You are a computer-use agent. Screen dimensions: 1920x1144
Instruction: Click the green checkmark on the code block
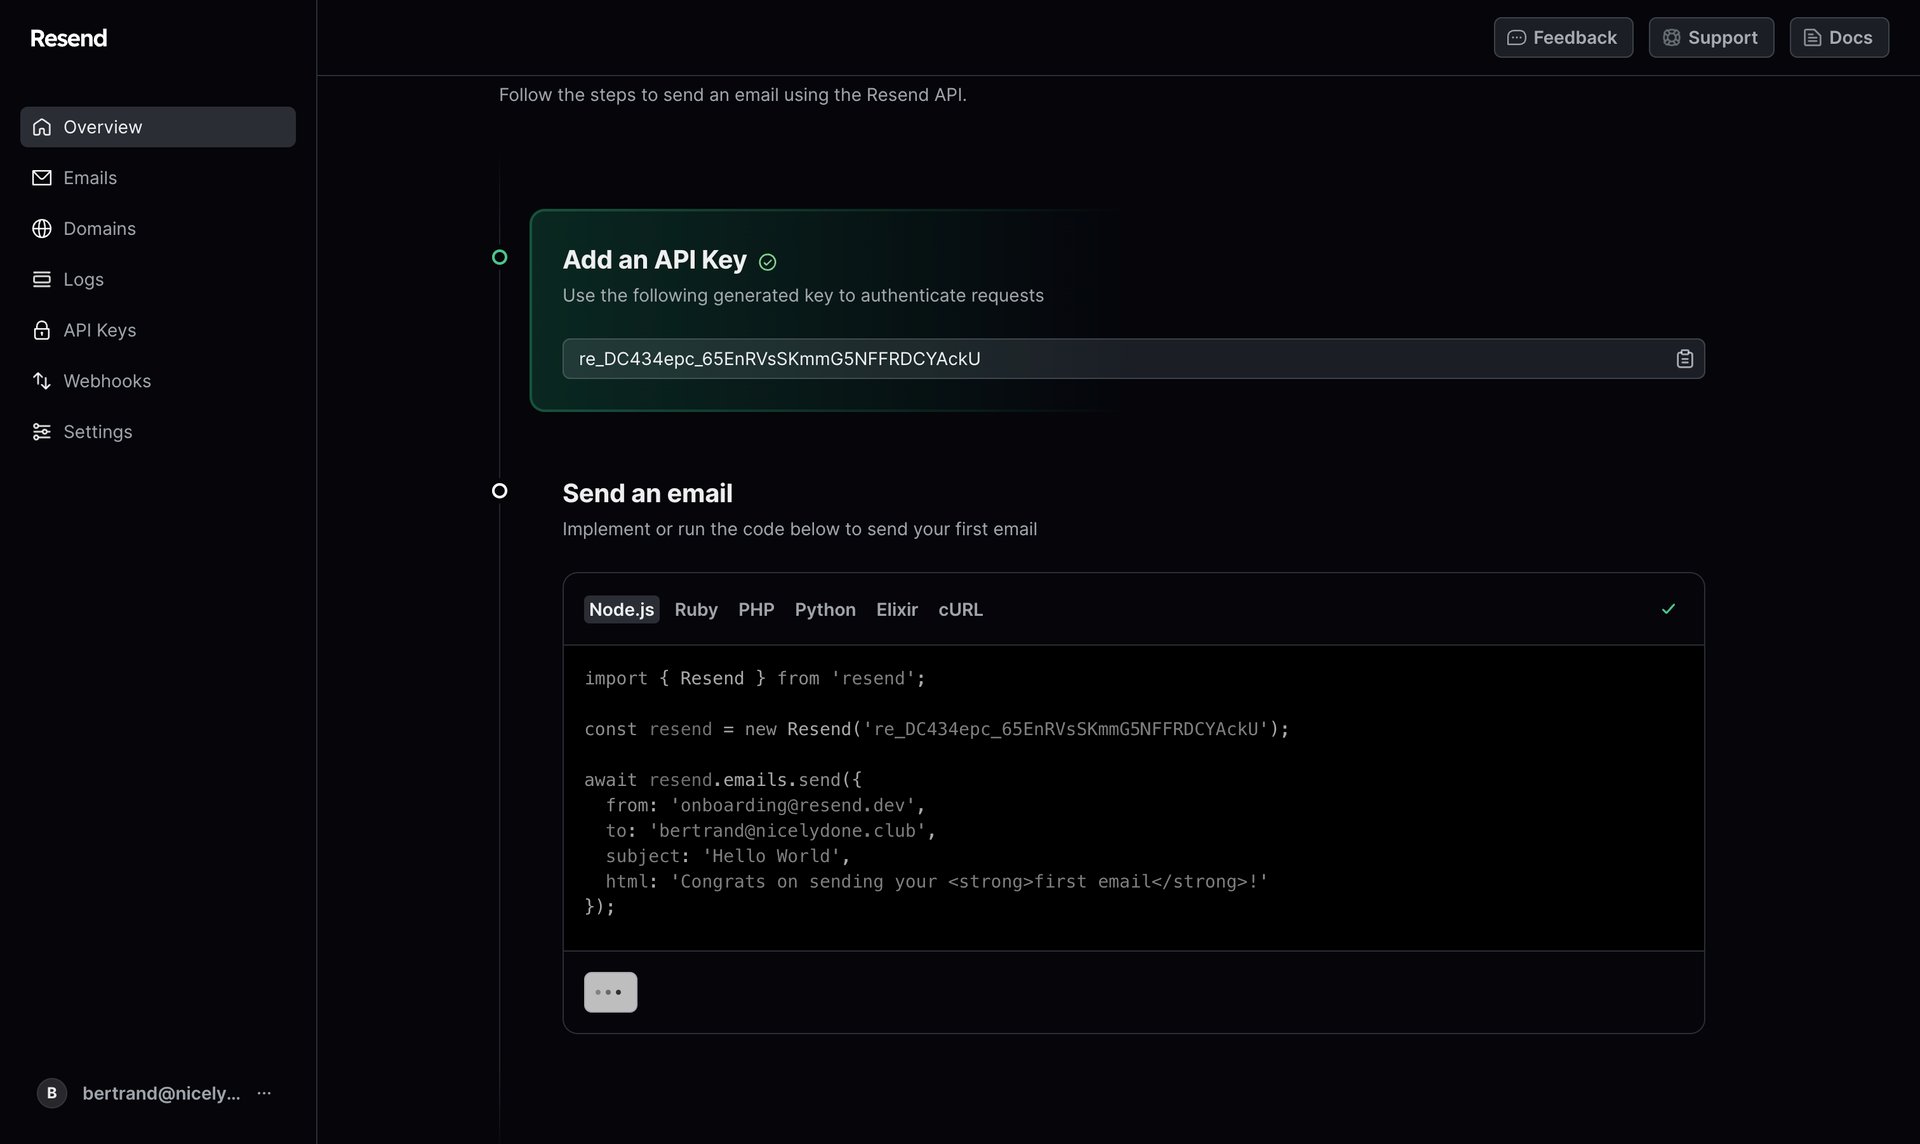(1667, 609)
